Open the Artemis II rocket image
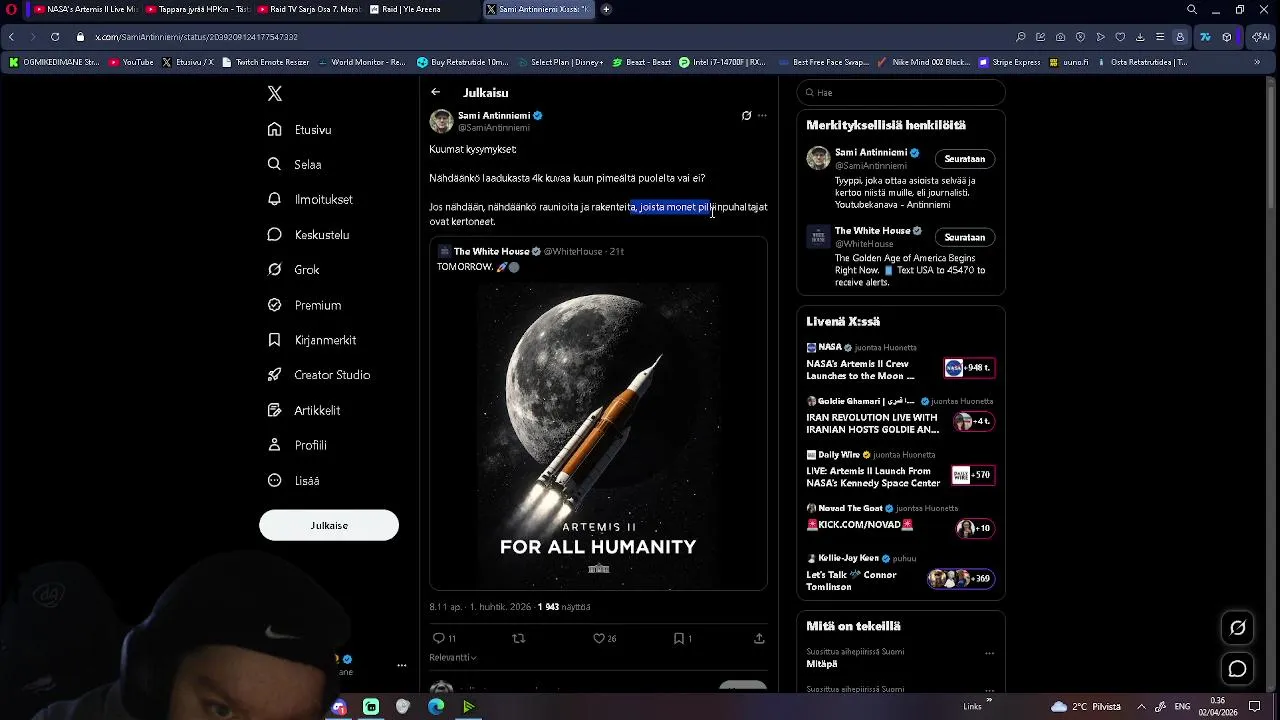The height and width of the screenshot is (720, 1280). (x=598, y=435)
